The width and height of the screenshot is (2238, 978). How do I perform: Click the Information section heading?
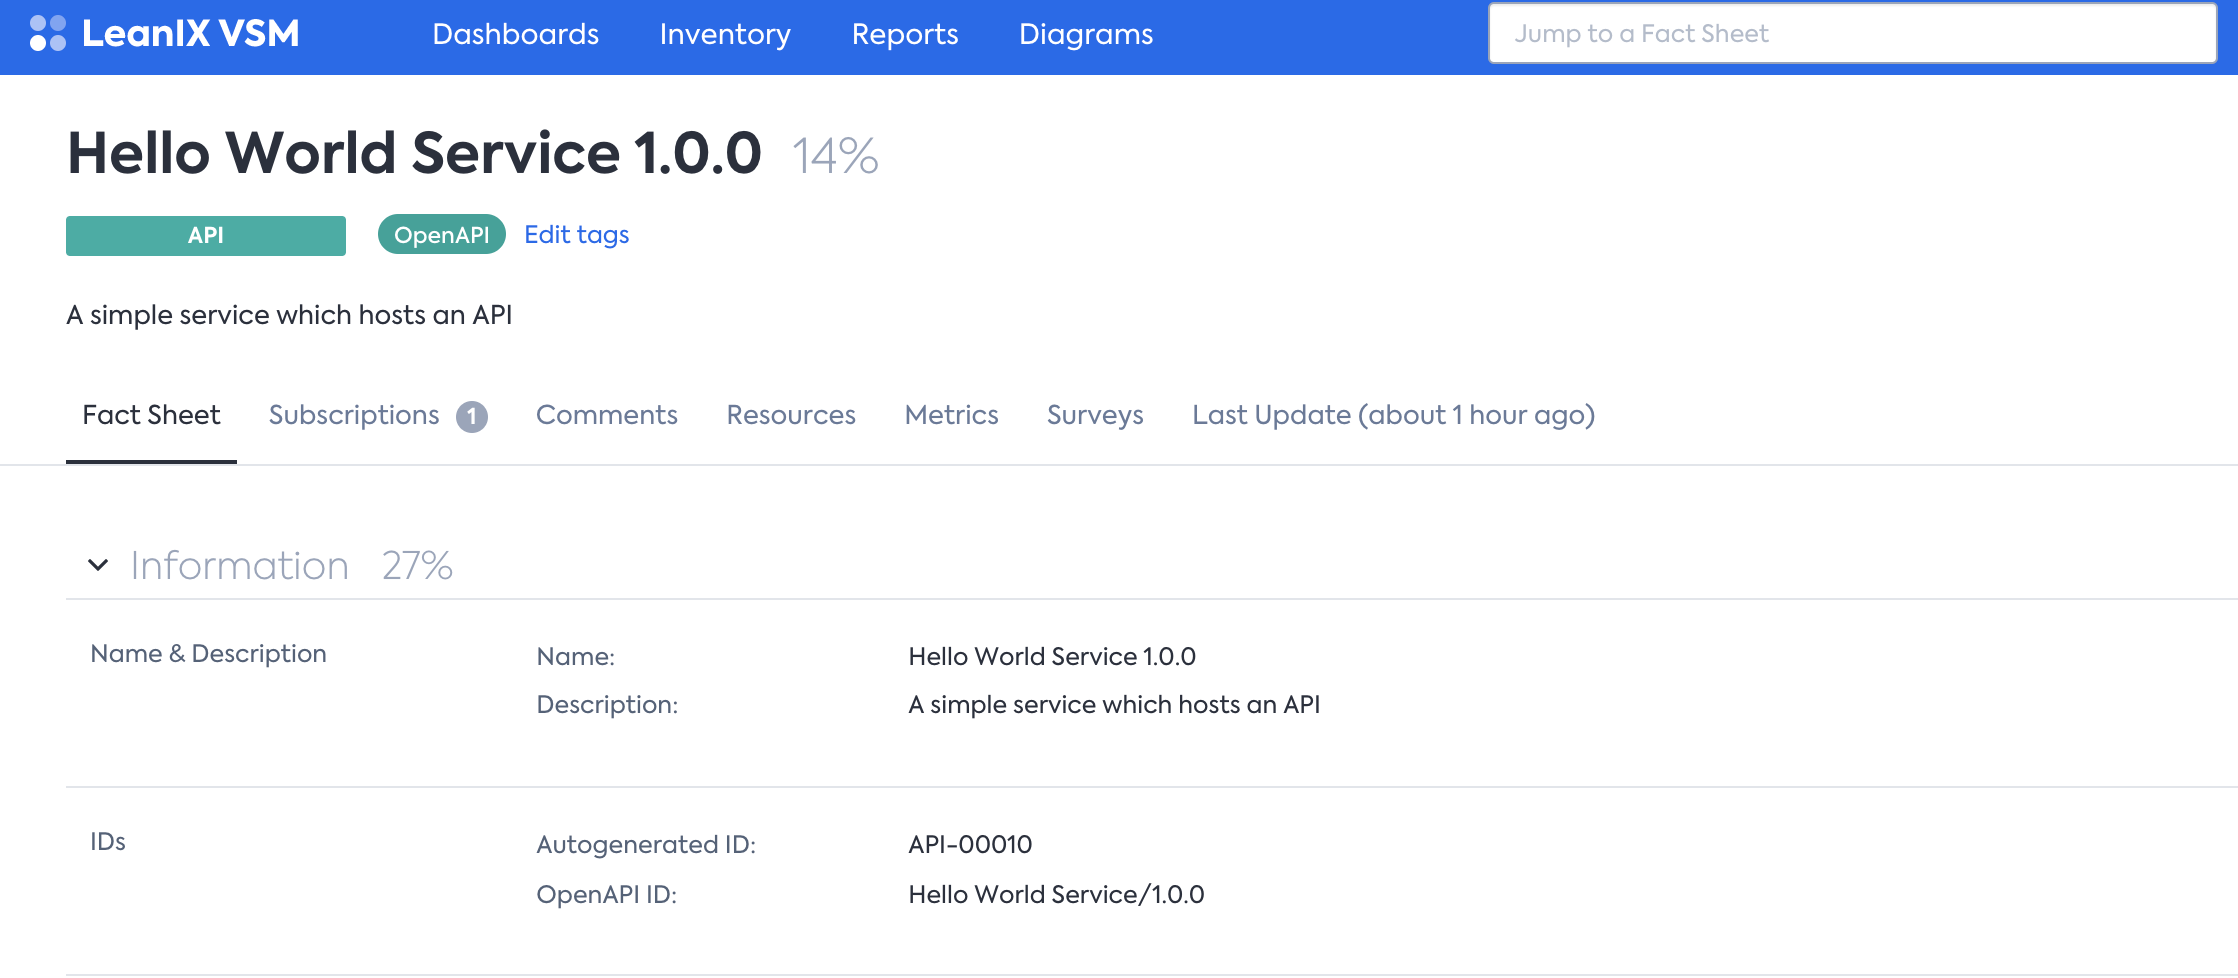[240, 566]
